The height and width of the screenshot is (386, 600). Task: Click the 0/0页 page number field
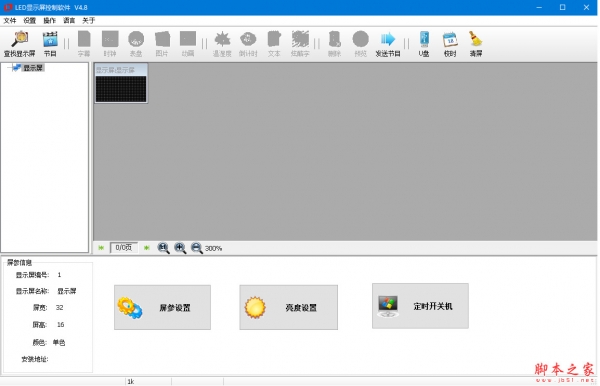click(124, 248)
